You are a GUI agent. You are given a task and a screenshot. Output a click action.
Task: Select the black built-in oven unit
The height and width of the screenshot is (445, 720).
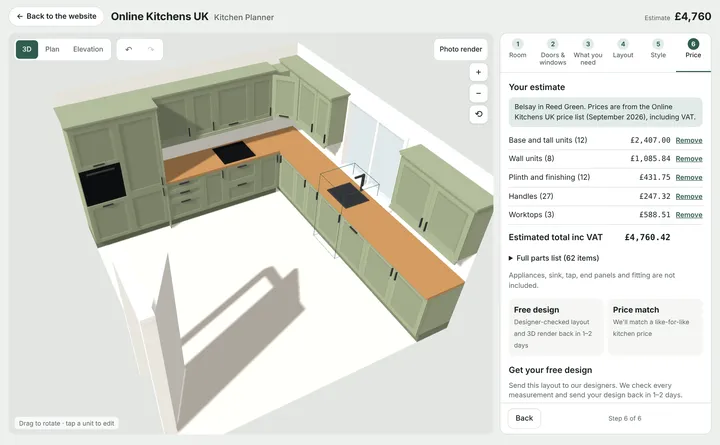(102, 185)
